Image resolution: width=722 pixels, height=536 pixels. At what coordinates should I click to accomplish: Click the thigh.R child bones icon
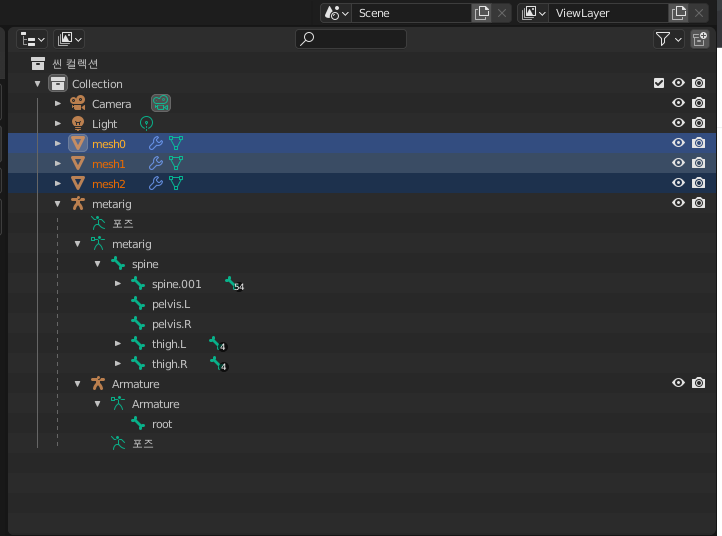(219, 364)
